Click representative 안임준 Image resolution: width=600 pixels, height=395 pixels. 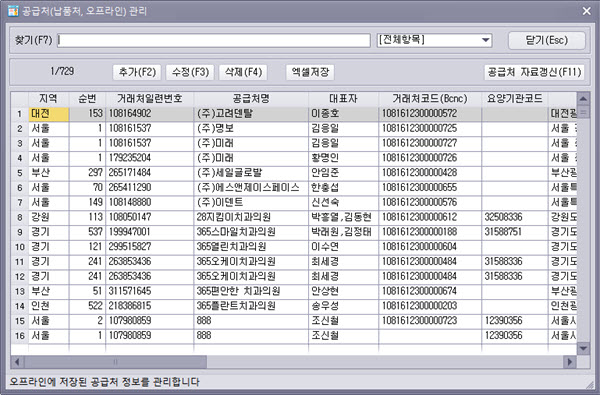coord(343,173)
